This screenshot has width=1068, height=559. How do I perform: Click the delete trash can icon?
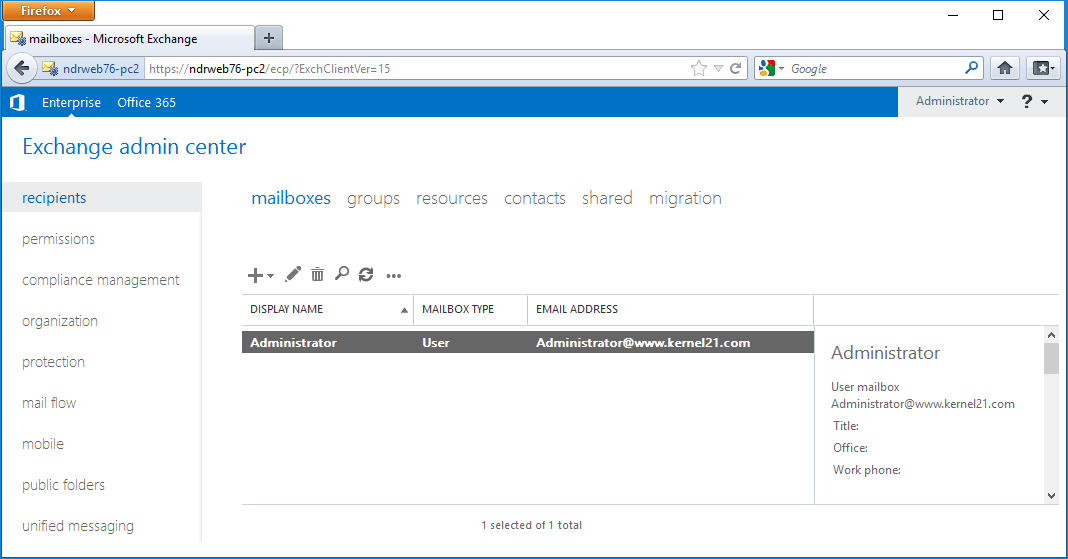tap(317, 274)
